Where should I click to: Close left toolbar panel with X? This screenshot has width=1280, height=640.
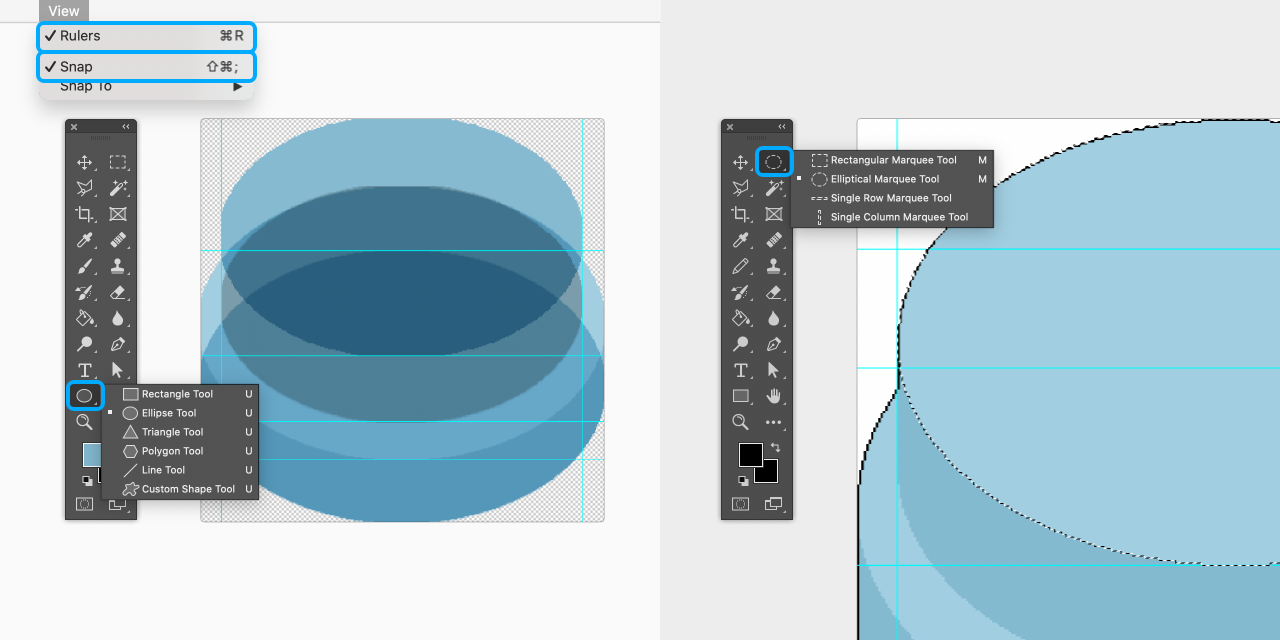coord(74,127)
